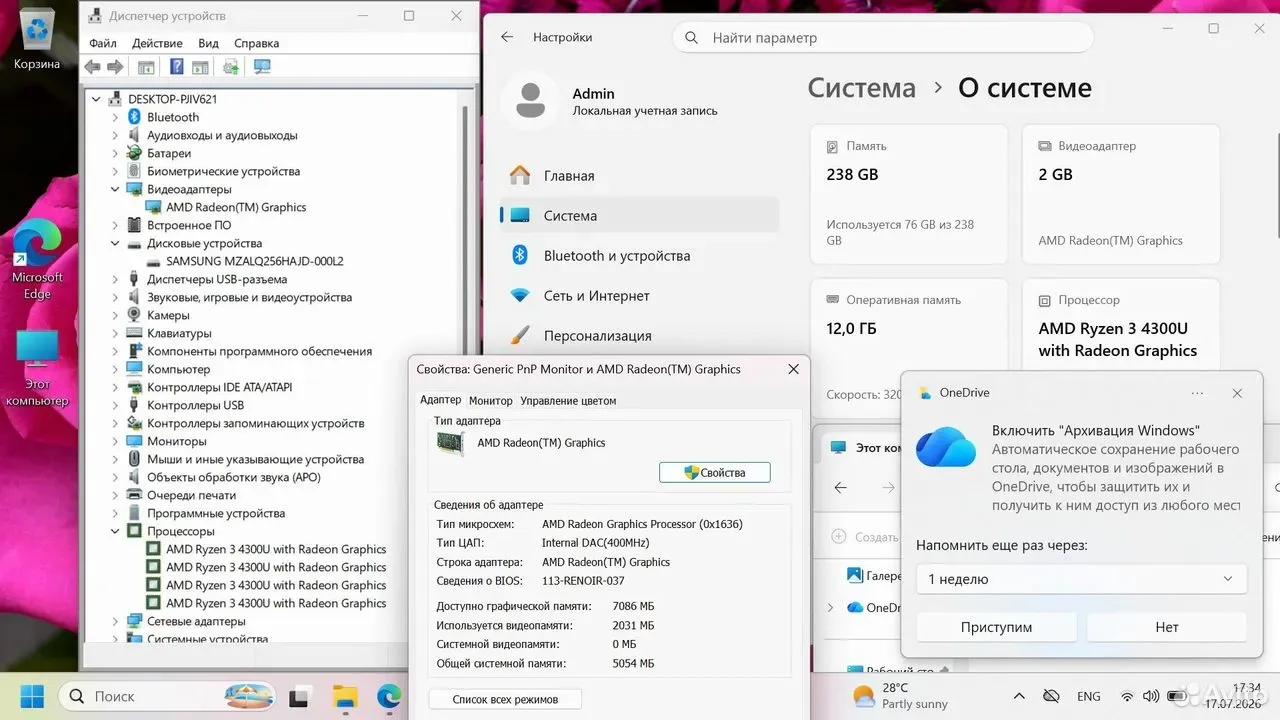Open Edge browser from taskbar
The width and height of the screenshot is (1280, 720).
[388, 696]
